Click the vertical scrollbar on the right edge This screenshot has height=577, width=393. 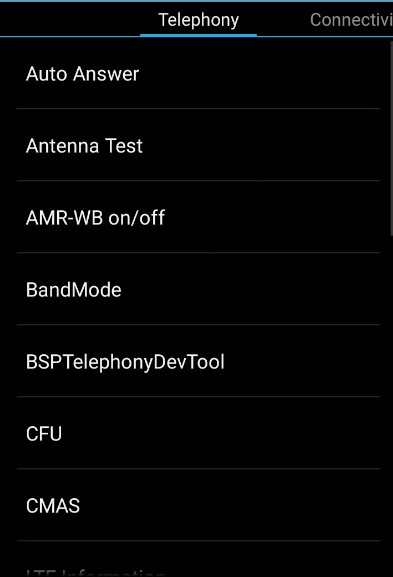click(391, 138)
